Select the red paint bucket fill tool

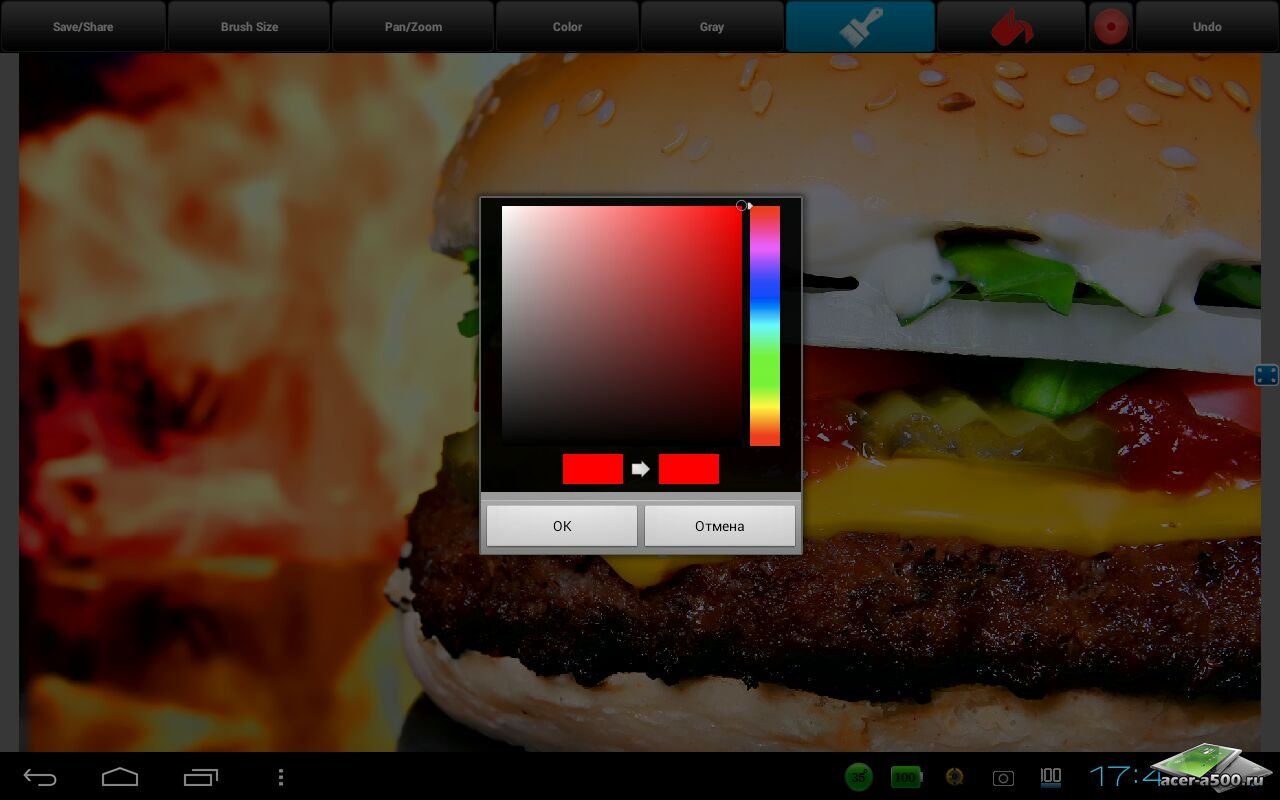click(1010, 26)
